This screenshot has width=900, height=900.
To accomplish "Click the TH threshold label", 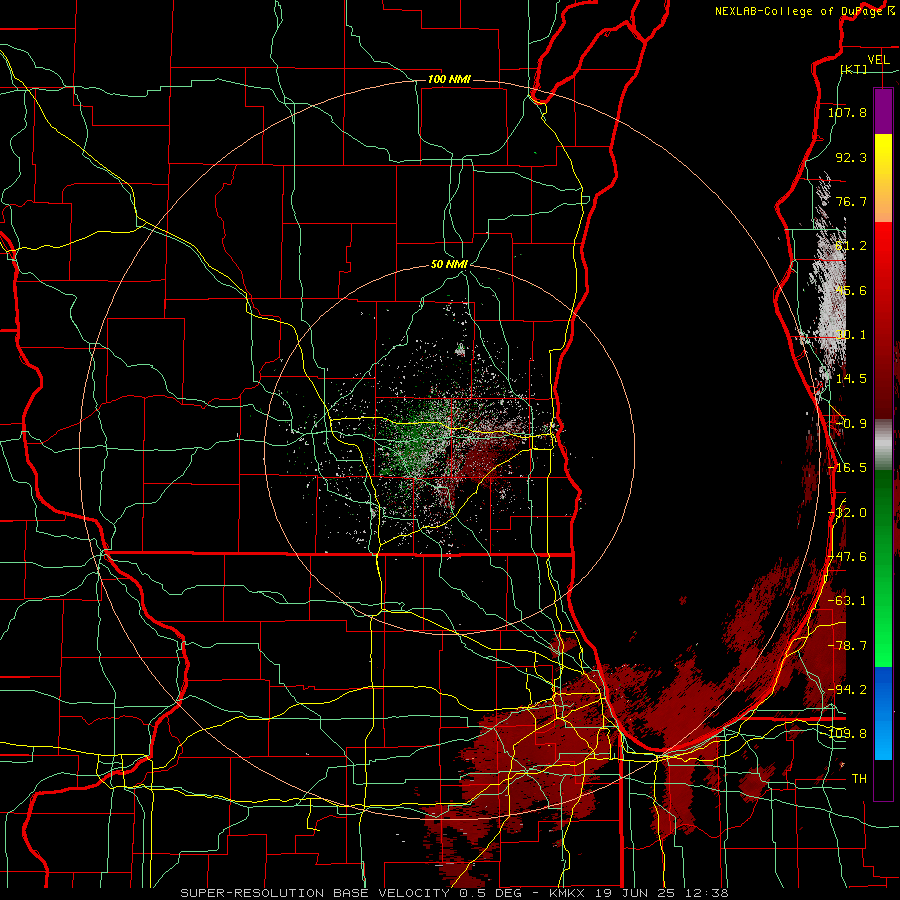I will click(859, 779).
